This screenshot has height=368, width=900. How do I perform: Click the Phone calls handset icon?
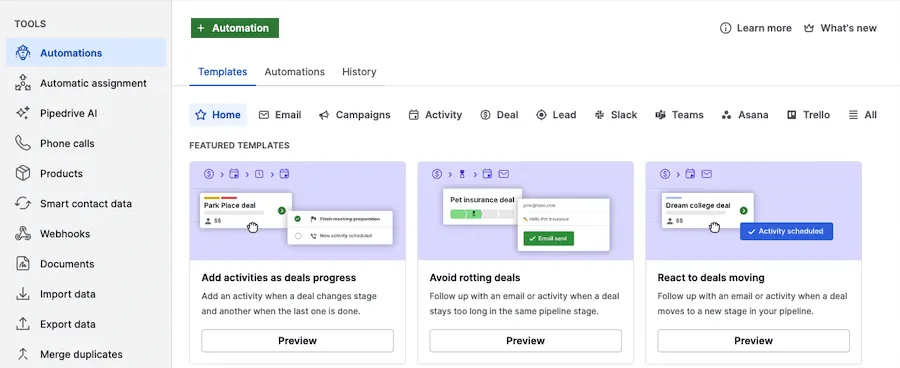pos(23,144)
